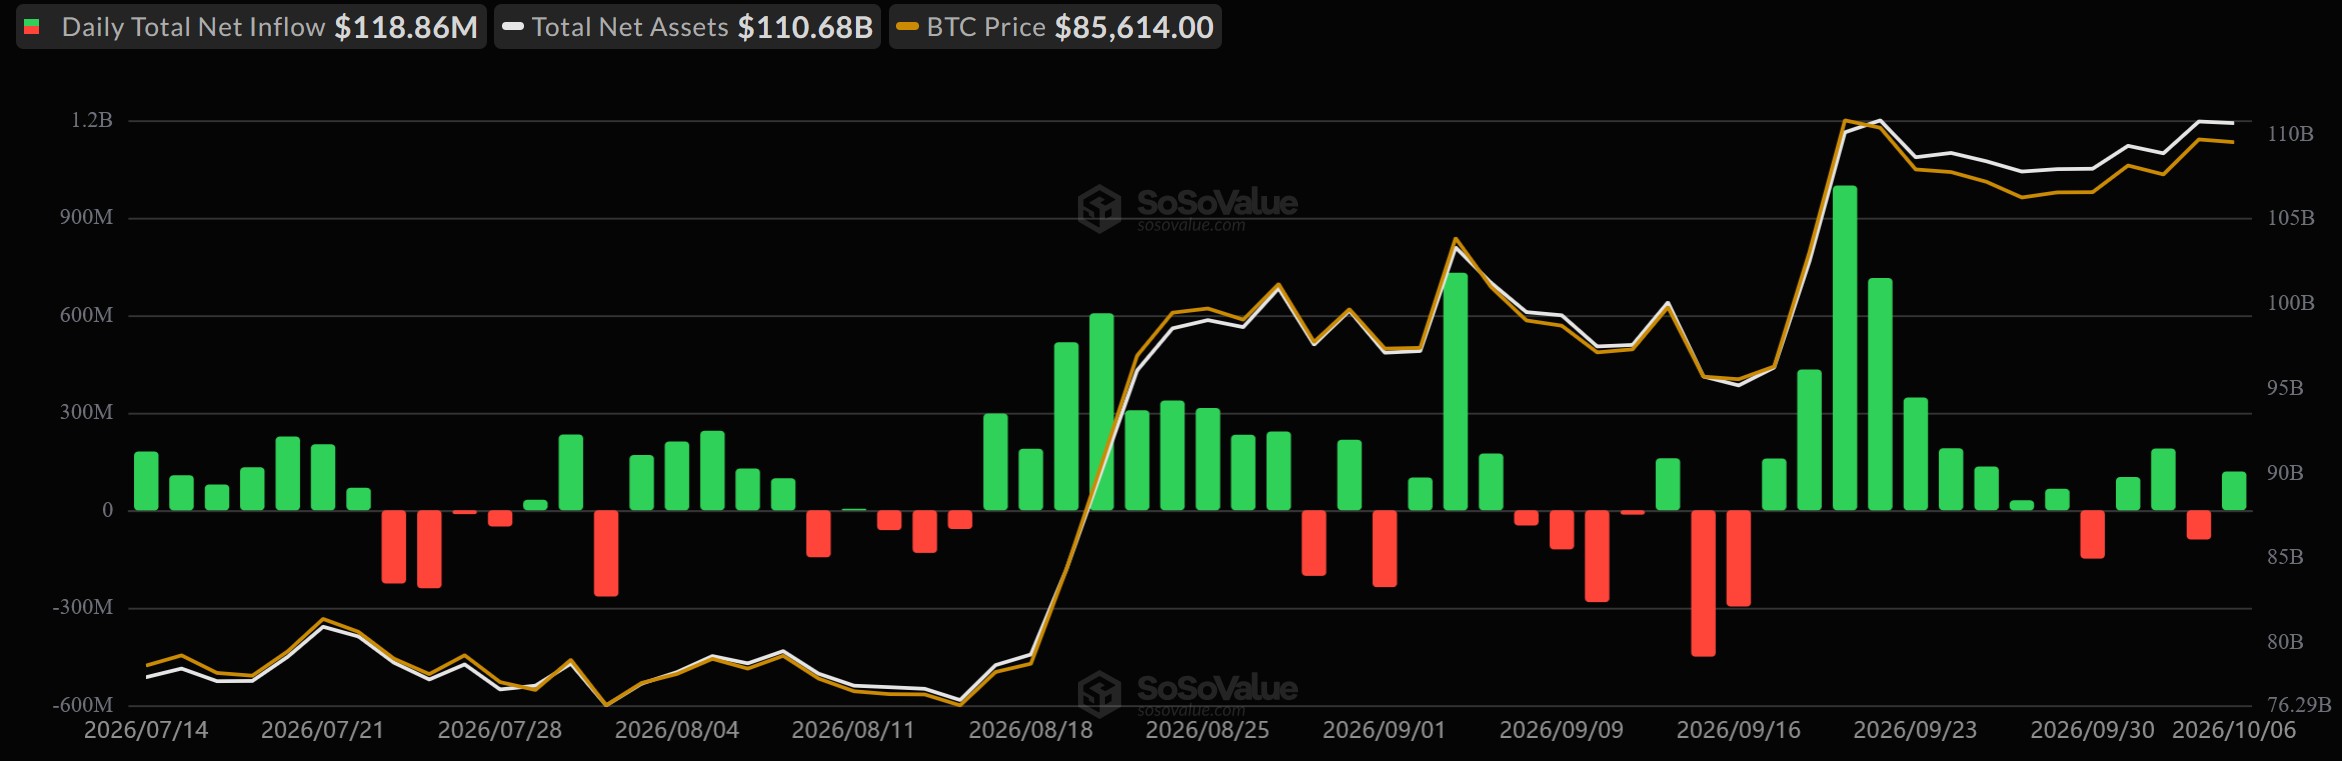Click the $85,614.00 BTC price value
The height and width of the screenshot is (761, 2342).
(x=1135, y=27)
